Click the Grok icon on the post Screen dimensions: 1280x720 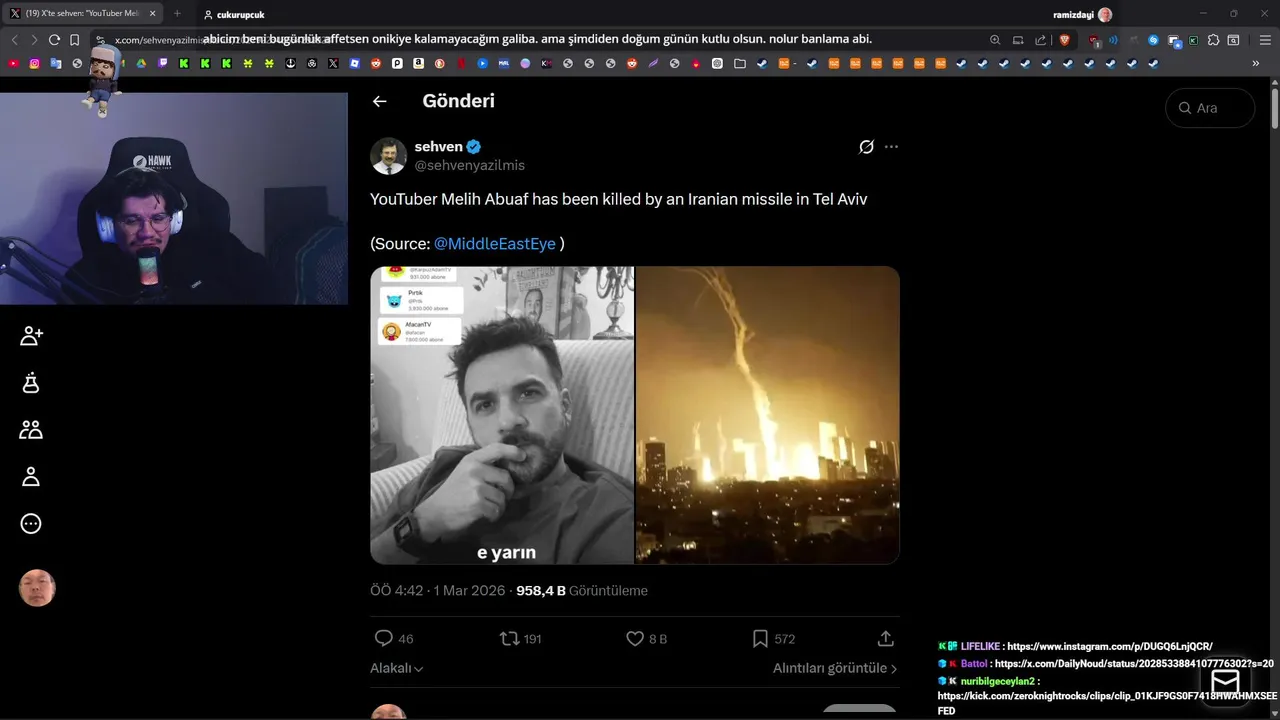click(x=867, y=147)
